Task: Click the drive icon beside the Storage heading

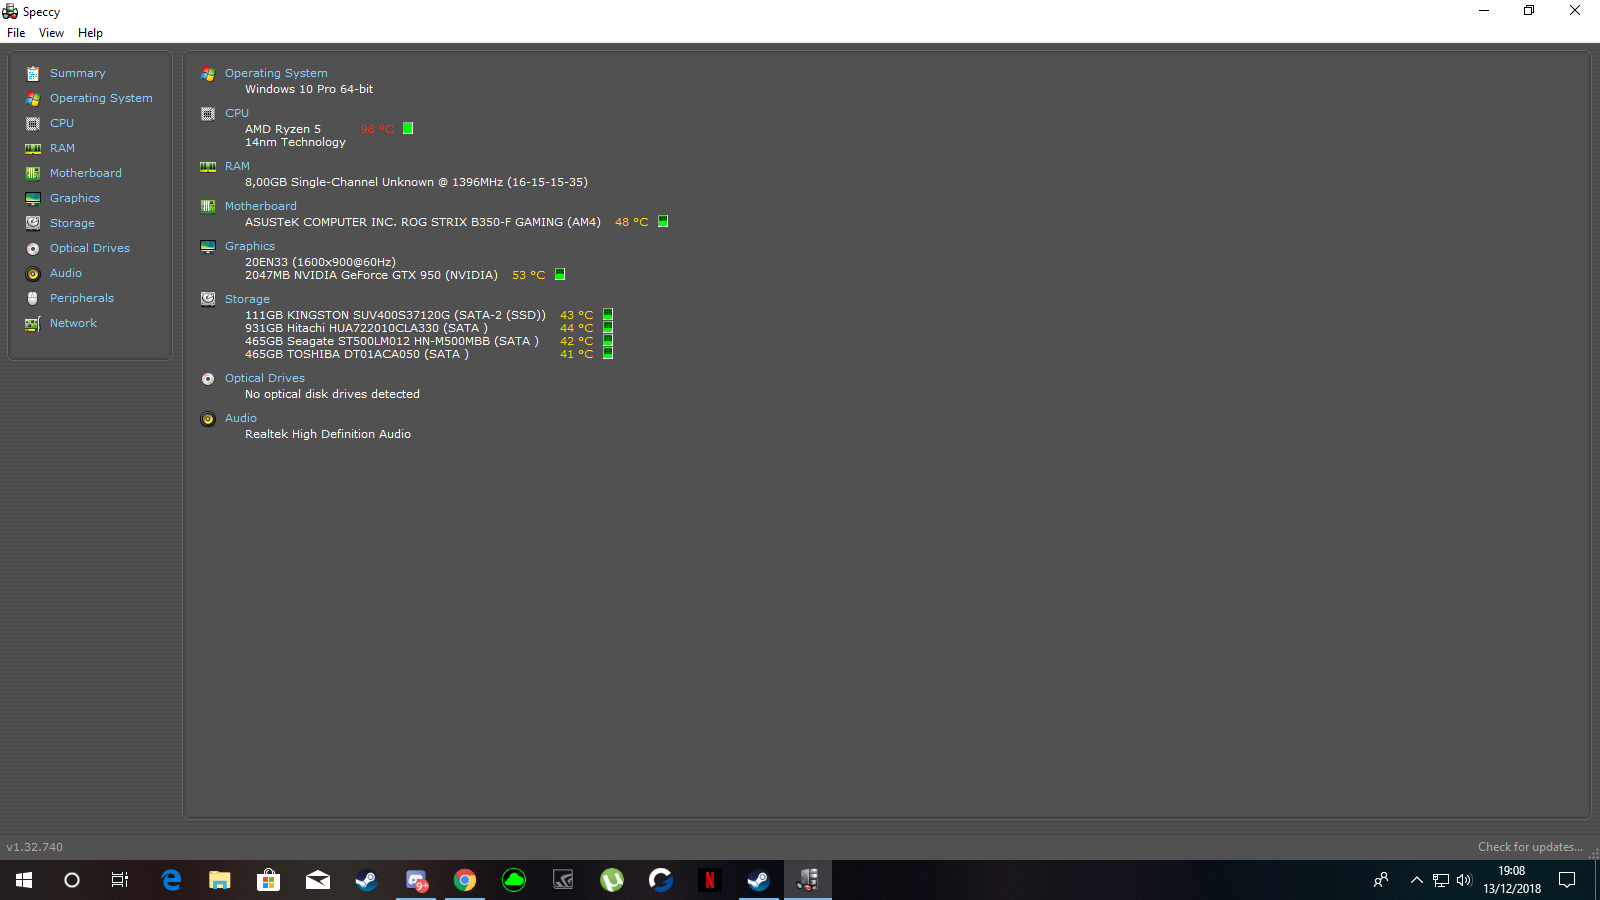Action: tap(208, 299)
